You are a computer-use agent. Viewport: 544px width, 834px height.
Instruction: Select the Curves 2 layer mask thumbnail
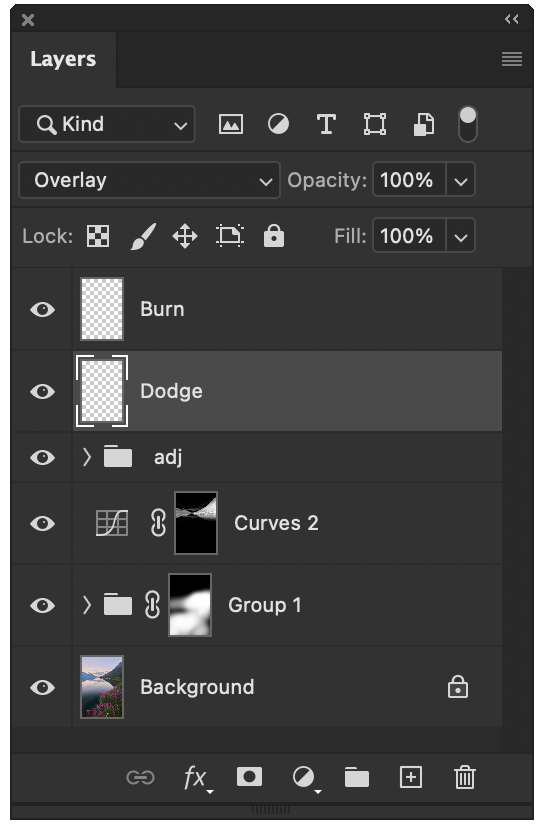point(196,523)
